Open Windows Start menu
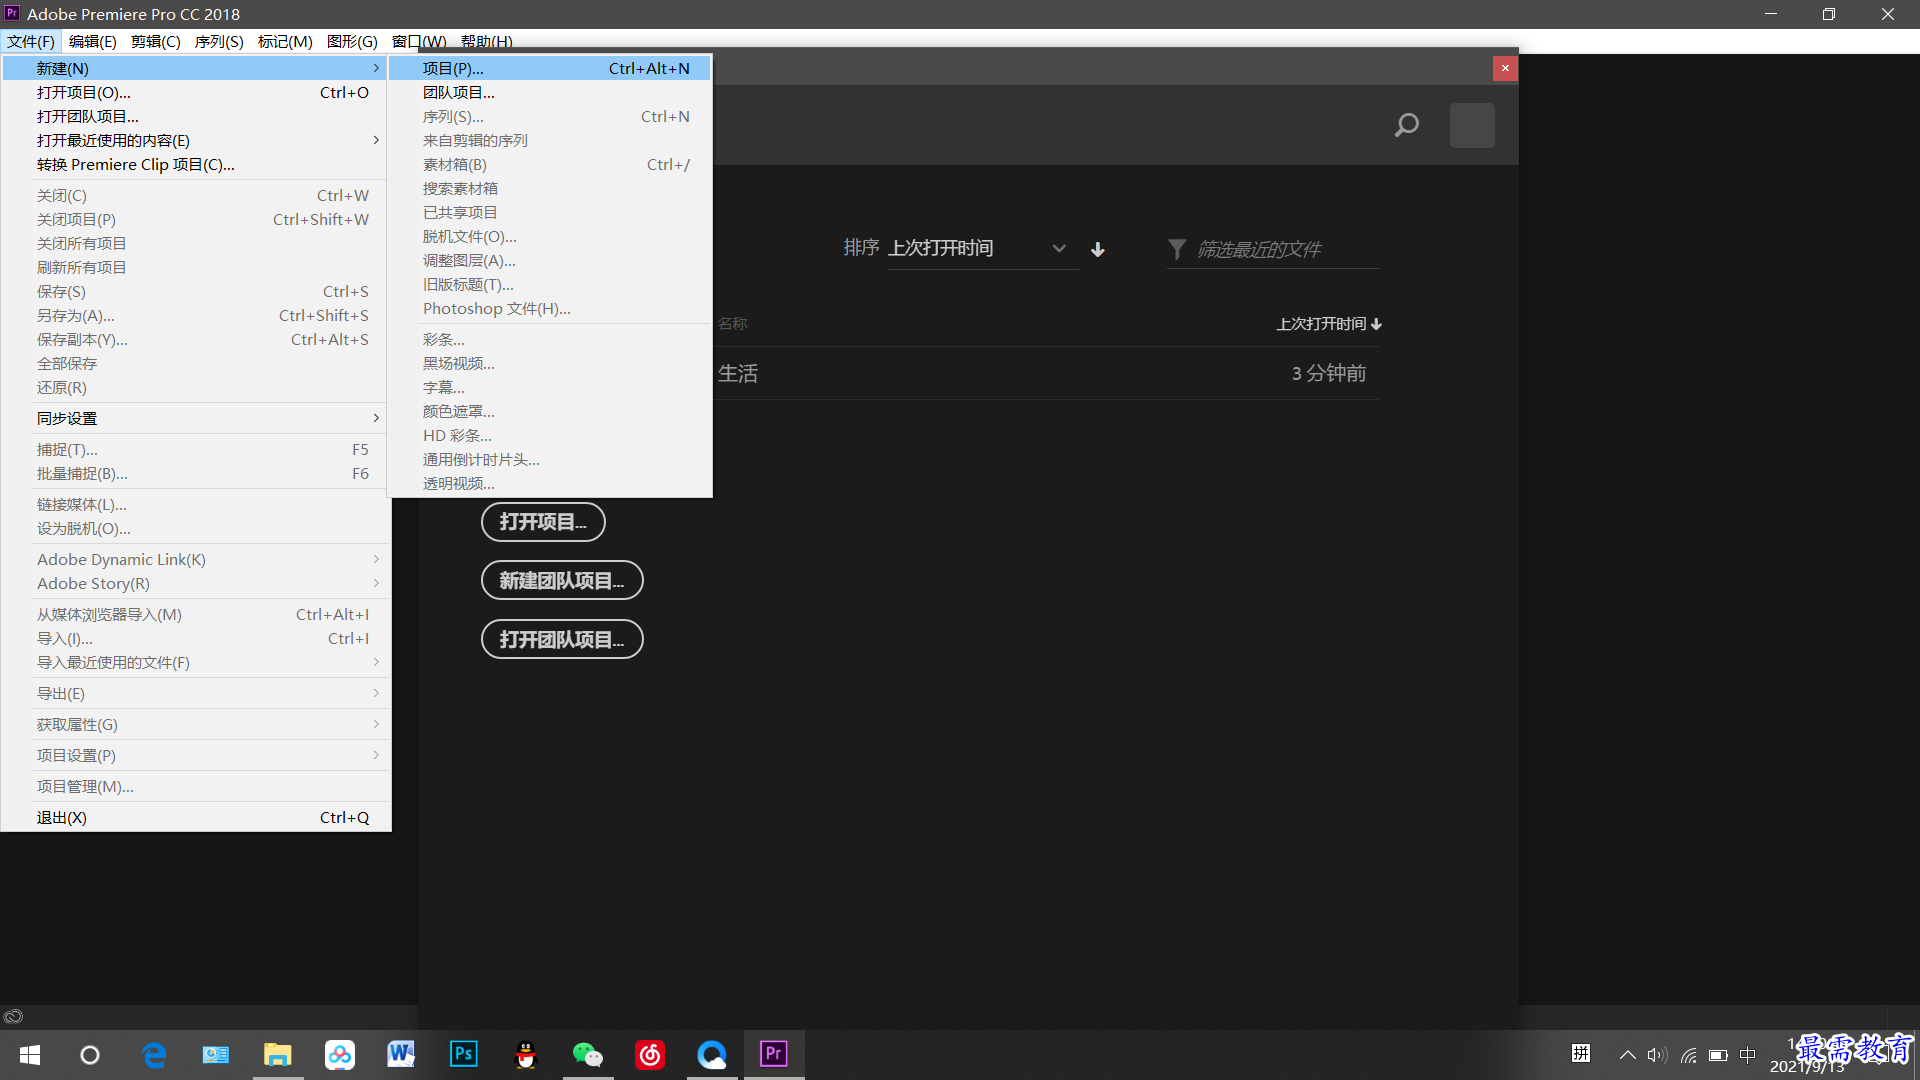The image size is (1920, 1080). pyautogui.click(x=30, y=1054)
